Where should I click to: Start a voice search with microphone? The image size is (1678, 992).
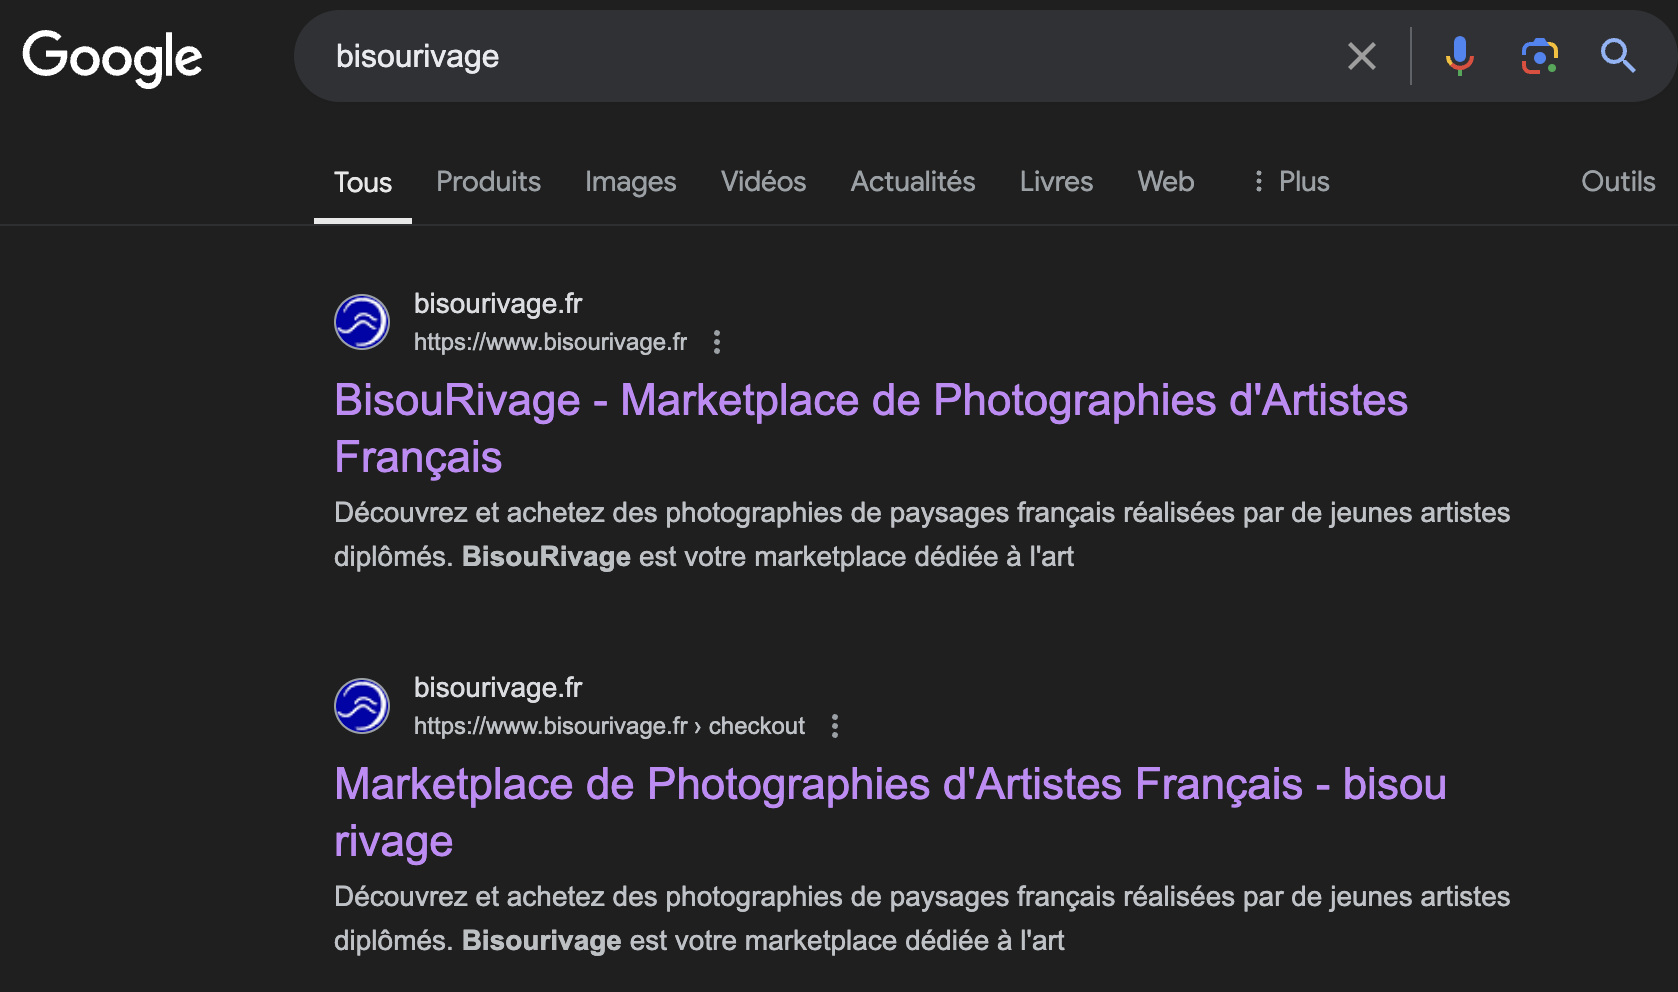pos(1459,56)
